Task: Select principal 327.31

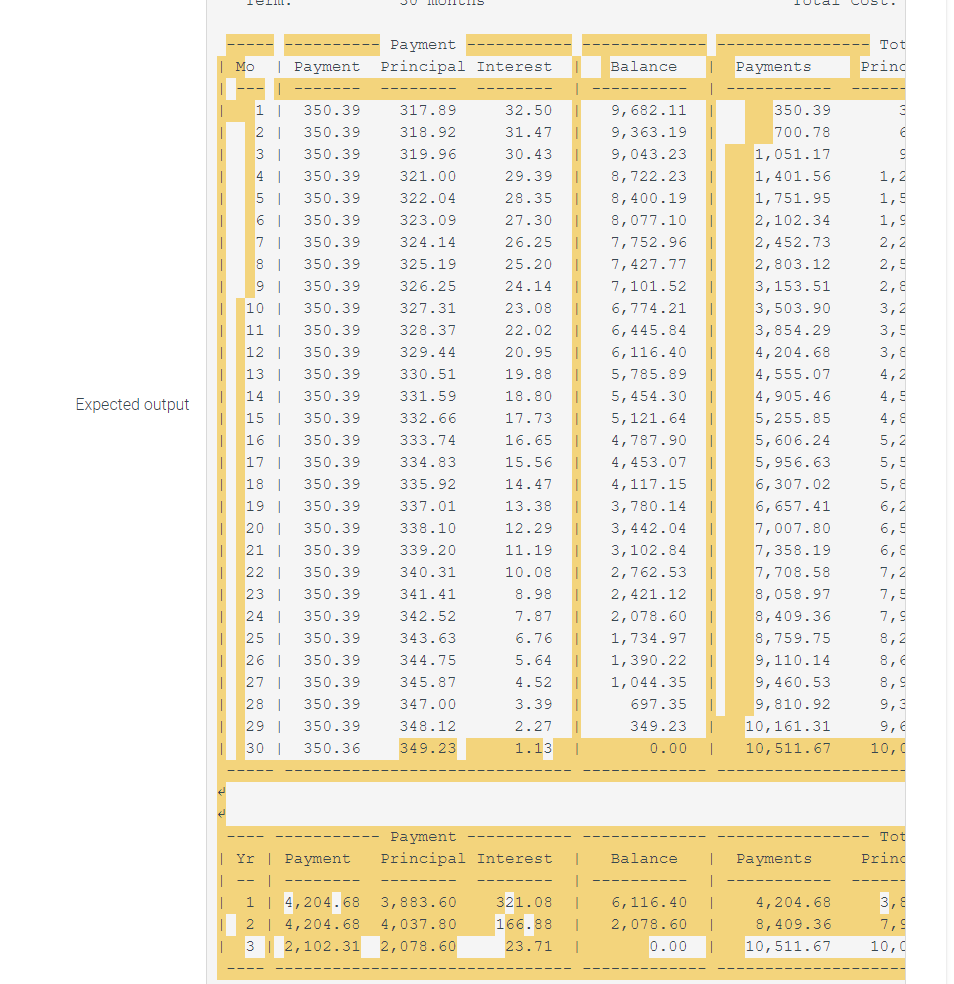Action: [x=427, y=308]
